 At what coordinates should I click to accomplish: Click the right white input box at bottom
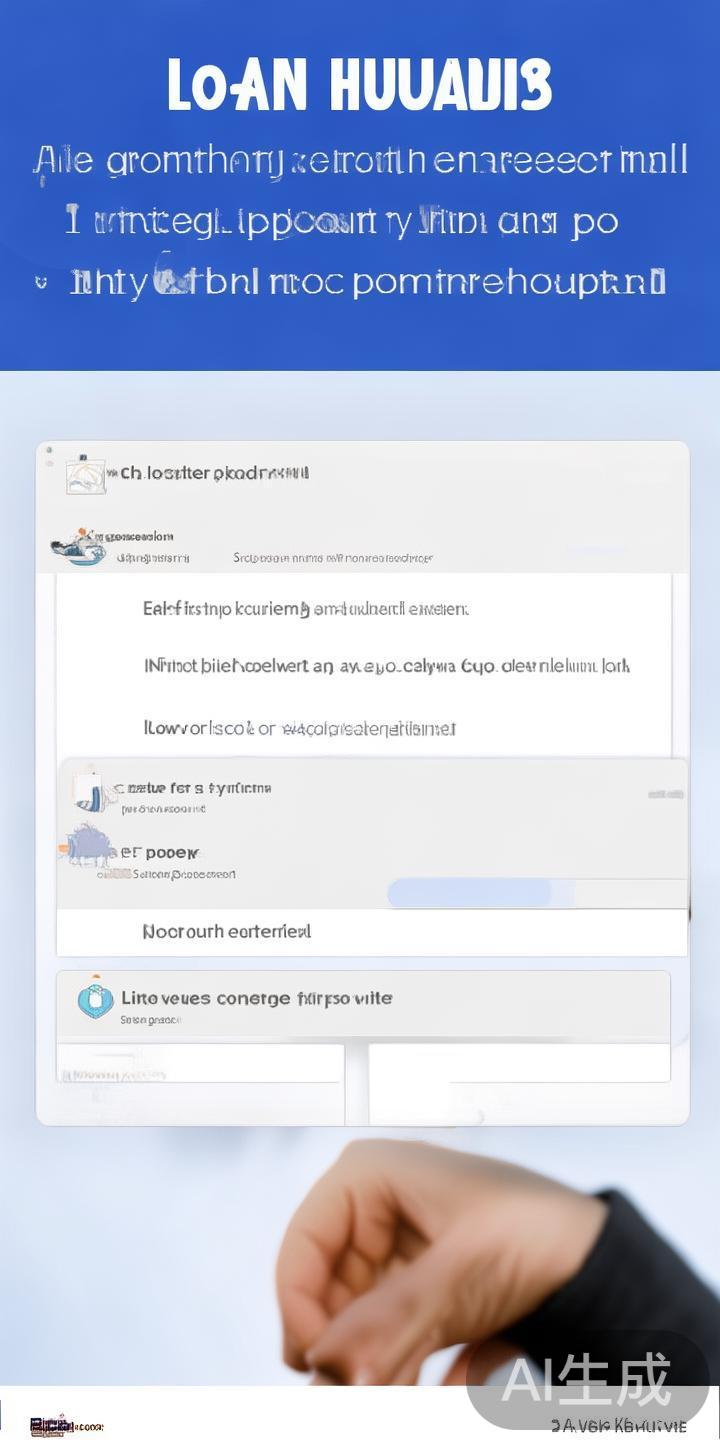(519, 1063)
